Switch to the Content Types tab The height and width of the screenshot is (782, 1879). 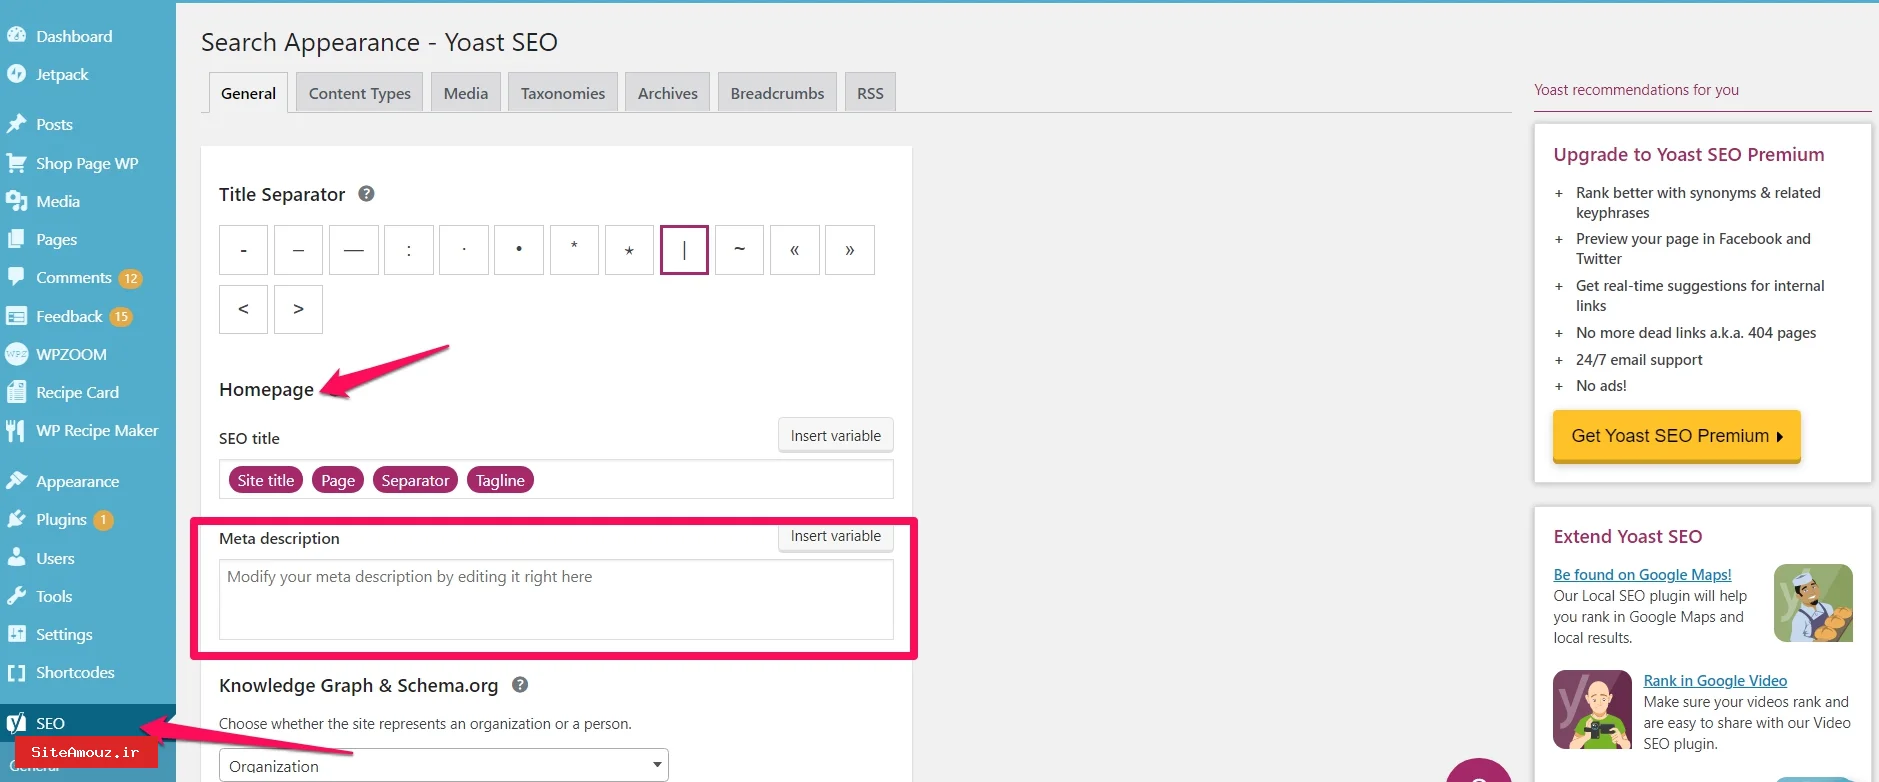[359, 93]
